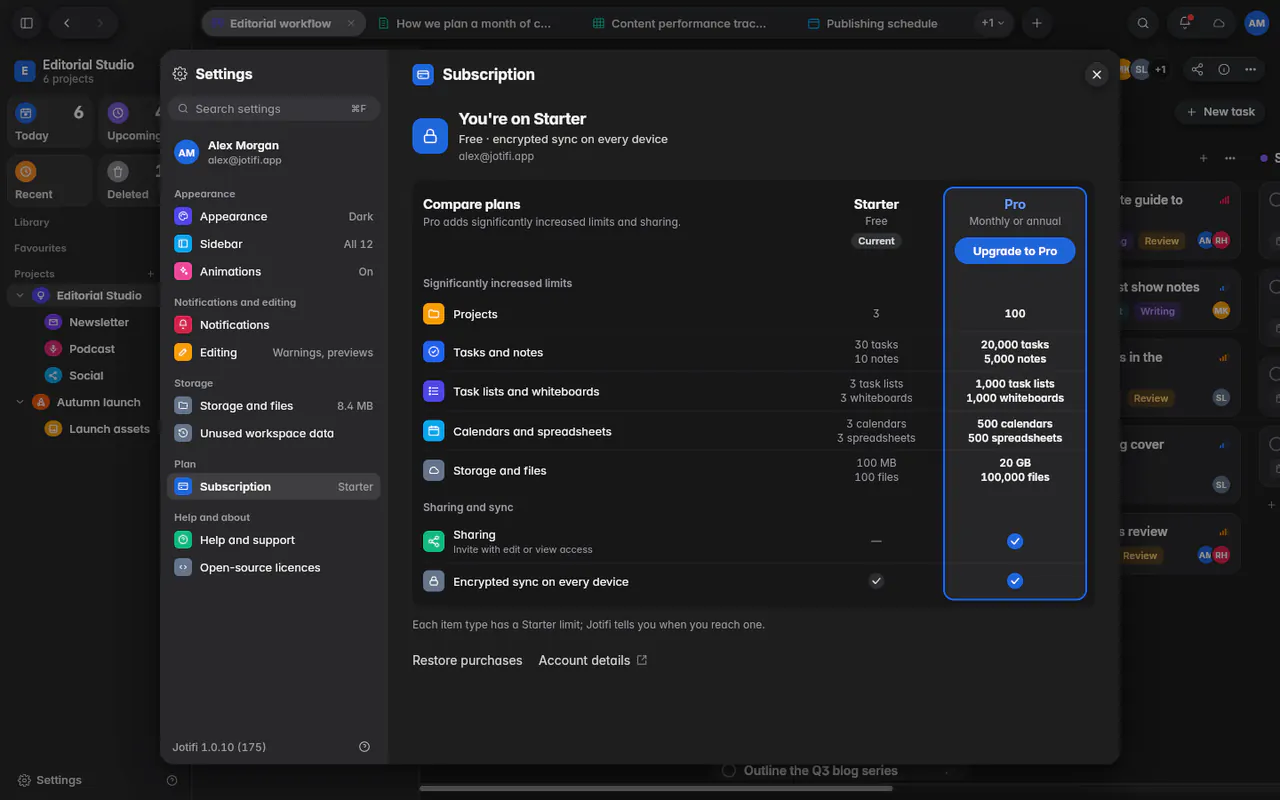1280x800 pixels.
Task: Close the Settings dialog
Action: tap(1097, 75)
